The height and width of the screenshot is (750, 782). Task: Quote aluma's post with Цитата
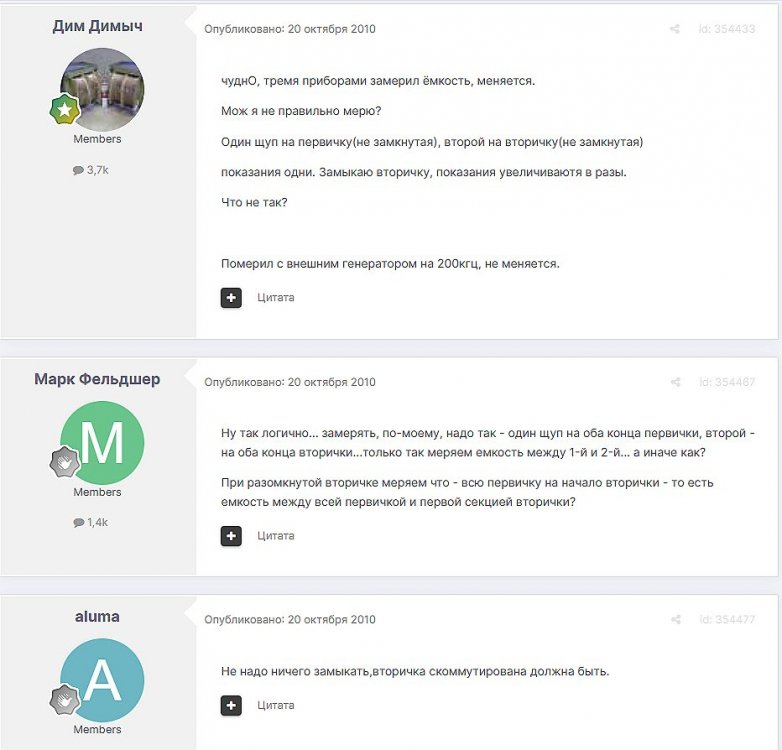tap(276, 706)
